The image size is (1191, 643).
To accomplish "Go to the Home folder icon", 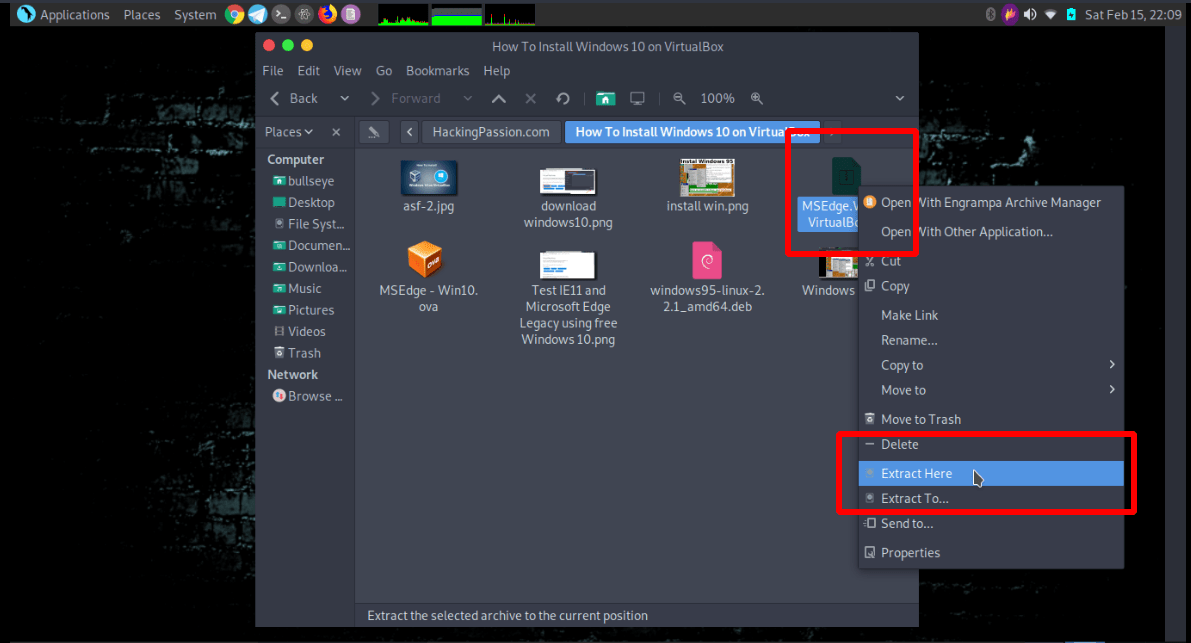I will (x=605, y=99).
